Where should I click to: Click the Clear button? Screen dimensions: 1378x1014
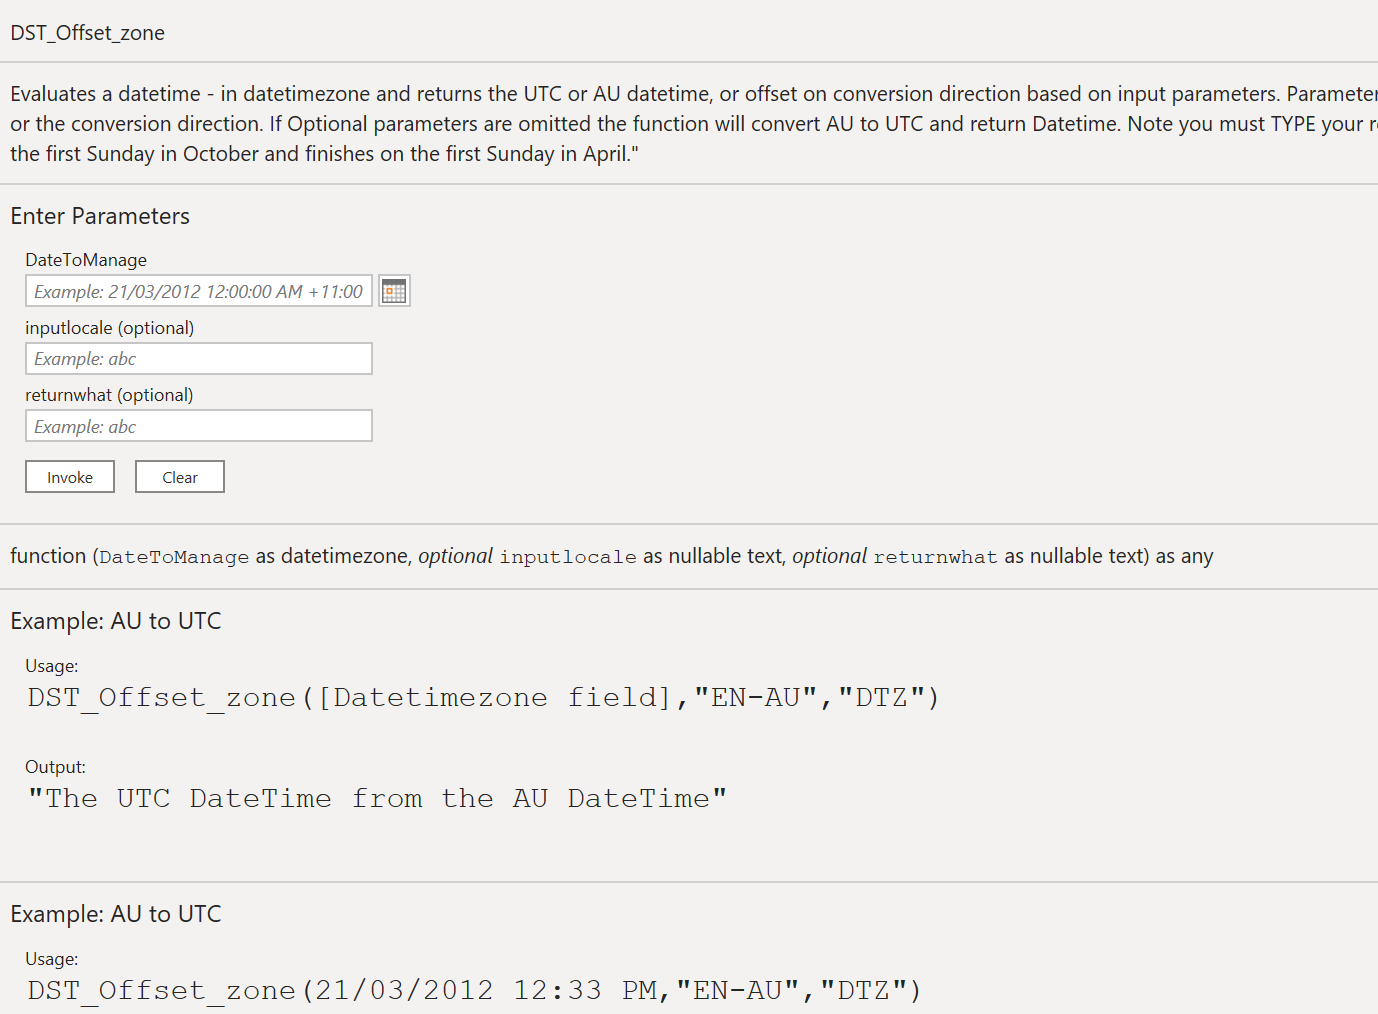180,477
